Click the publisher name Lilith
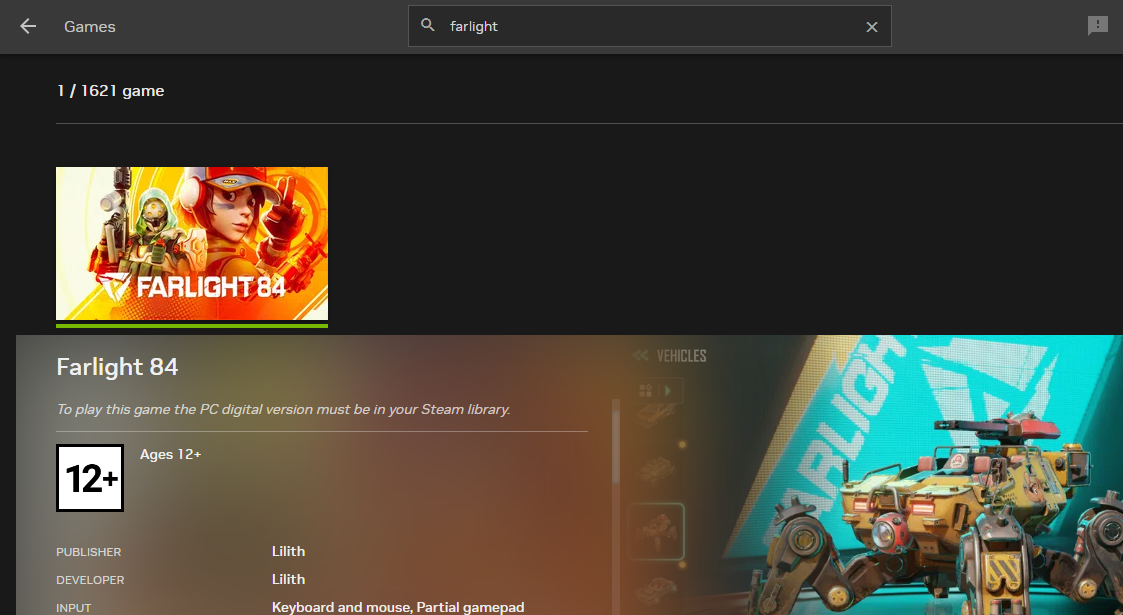The height and width of the screenshot is (615, 1123). click(288, 551)
